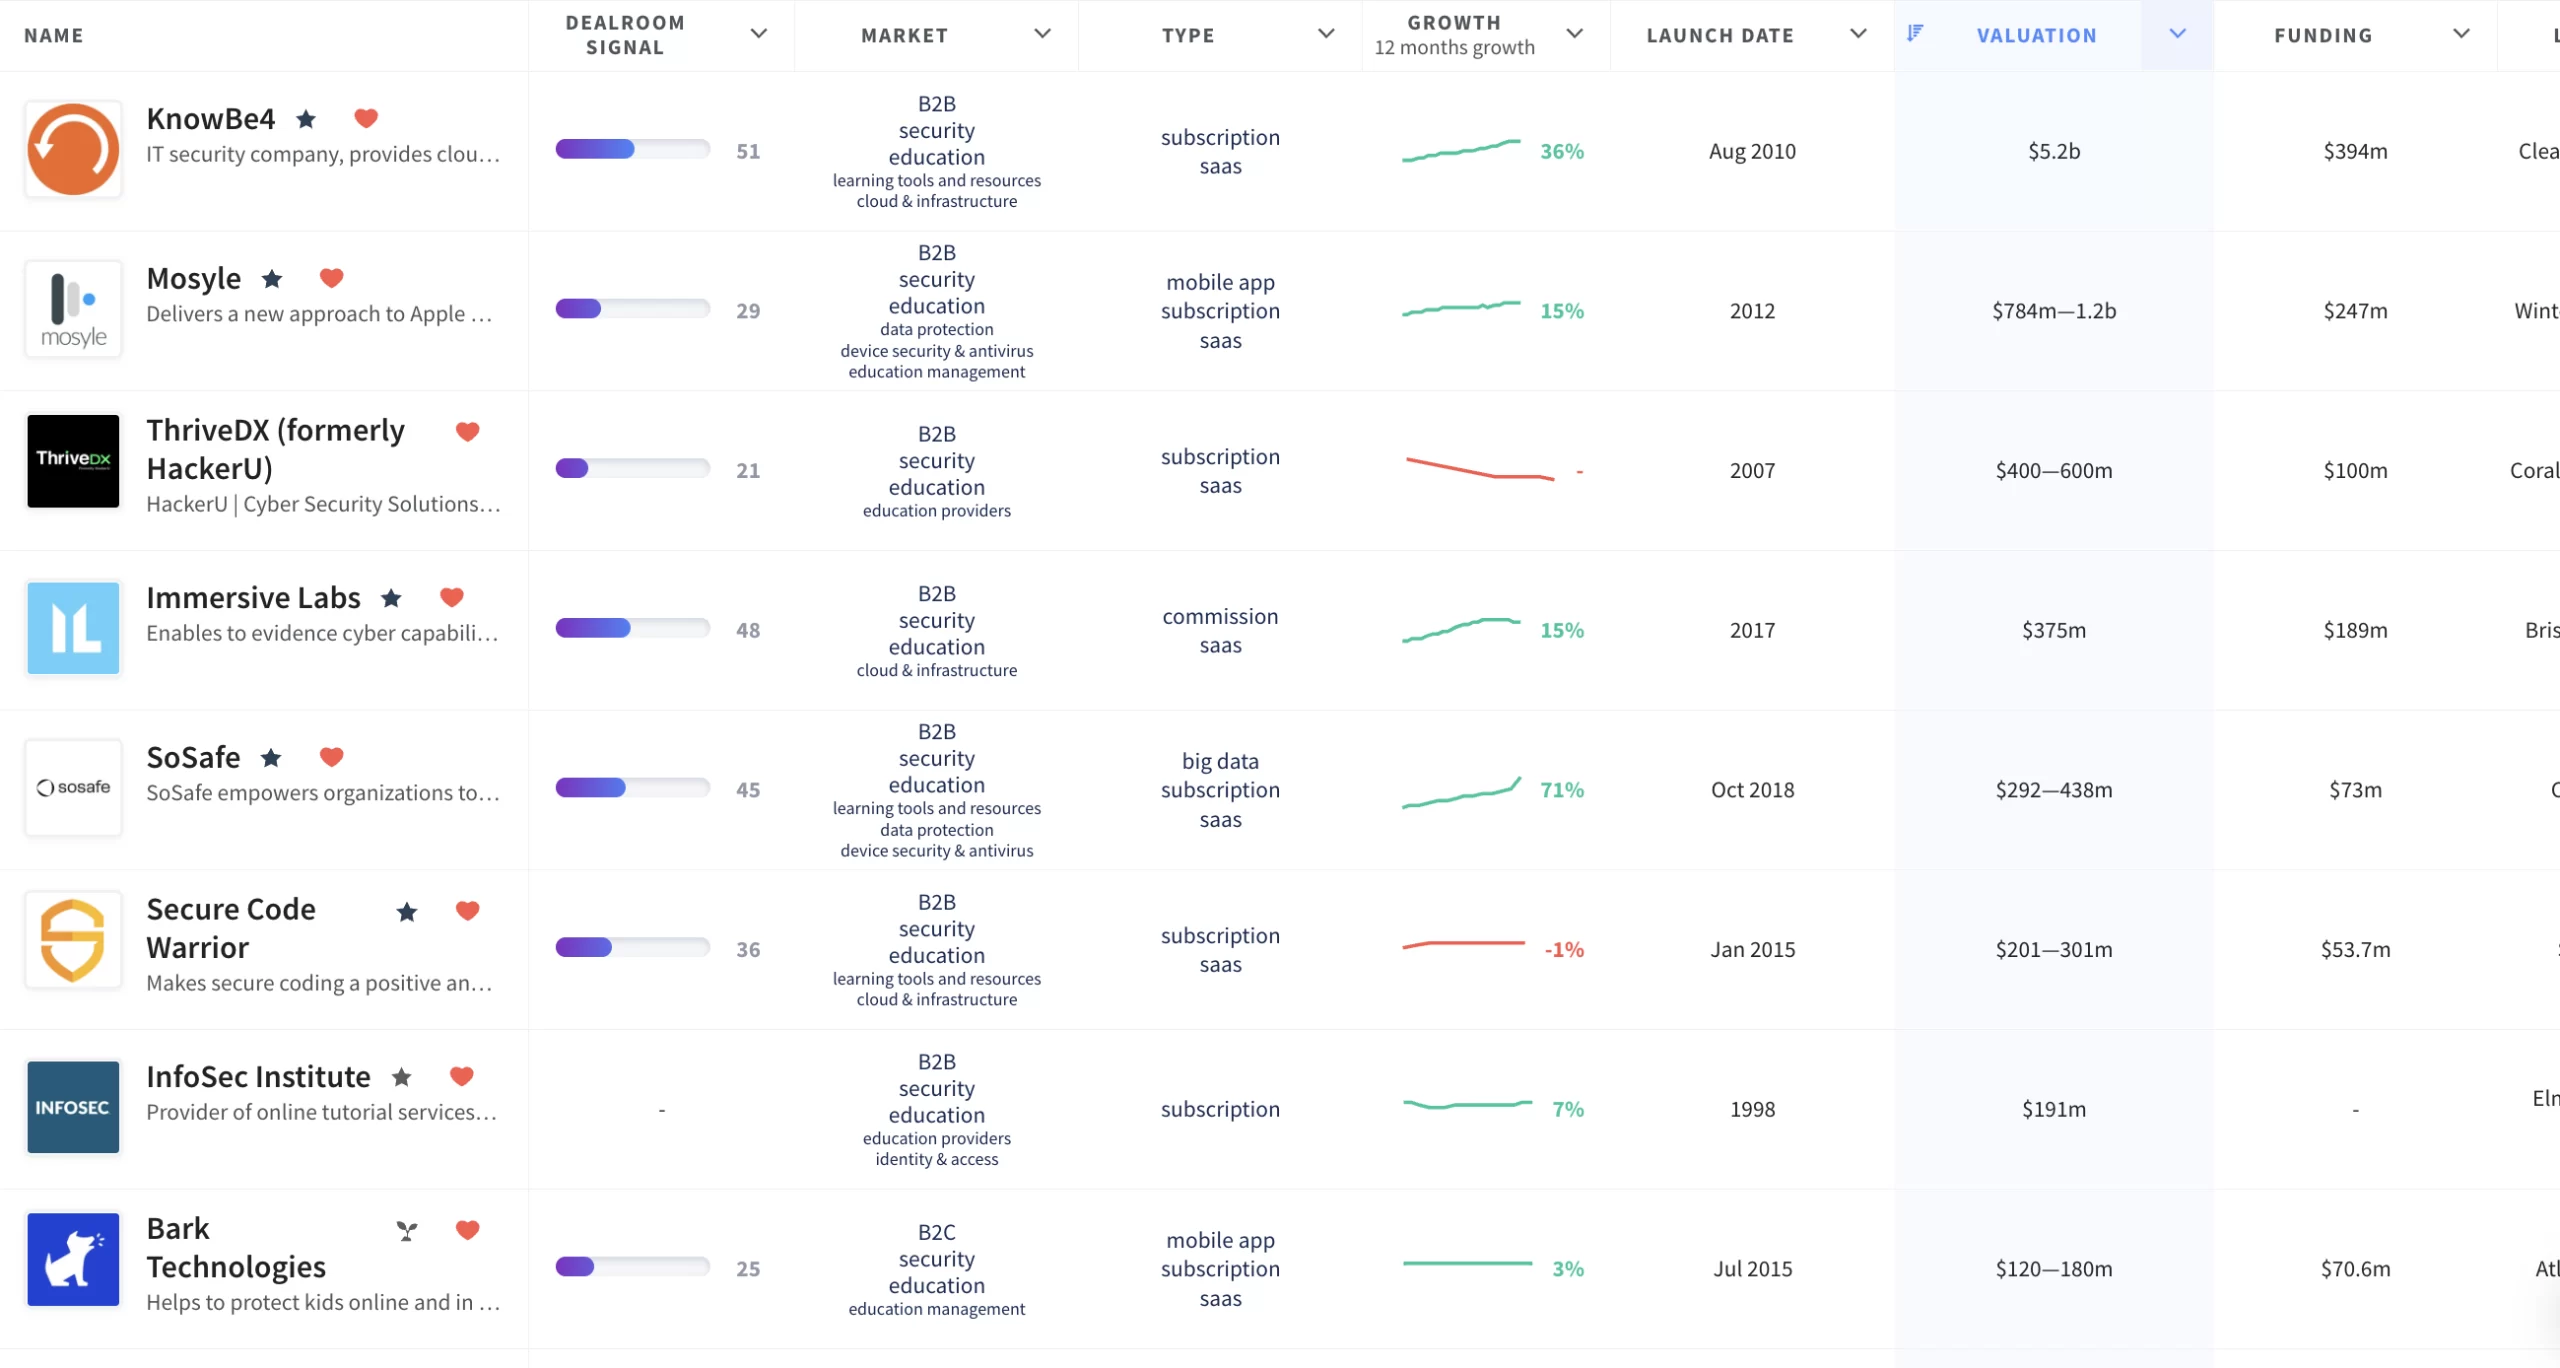Click the ThriveDX black logo
The width and height of the screenshot is (2560, 1368).
[x=73, y=461]
